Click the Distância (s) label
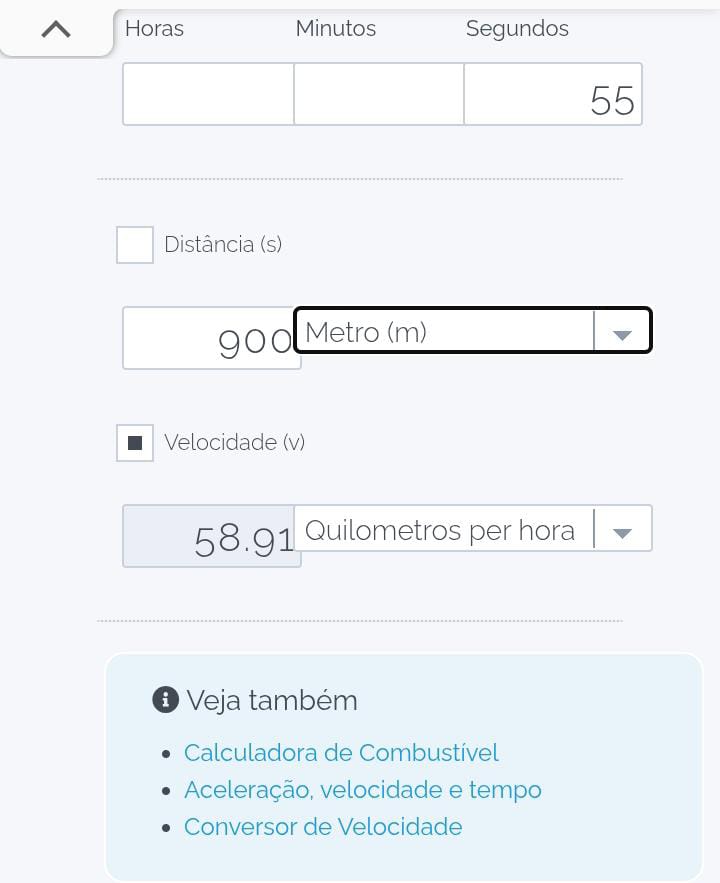Viewport: 720px width, 883px height. point(223,245)
